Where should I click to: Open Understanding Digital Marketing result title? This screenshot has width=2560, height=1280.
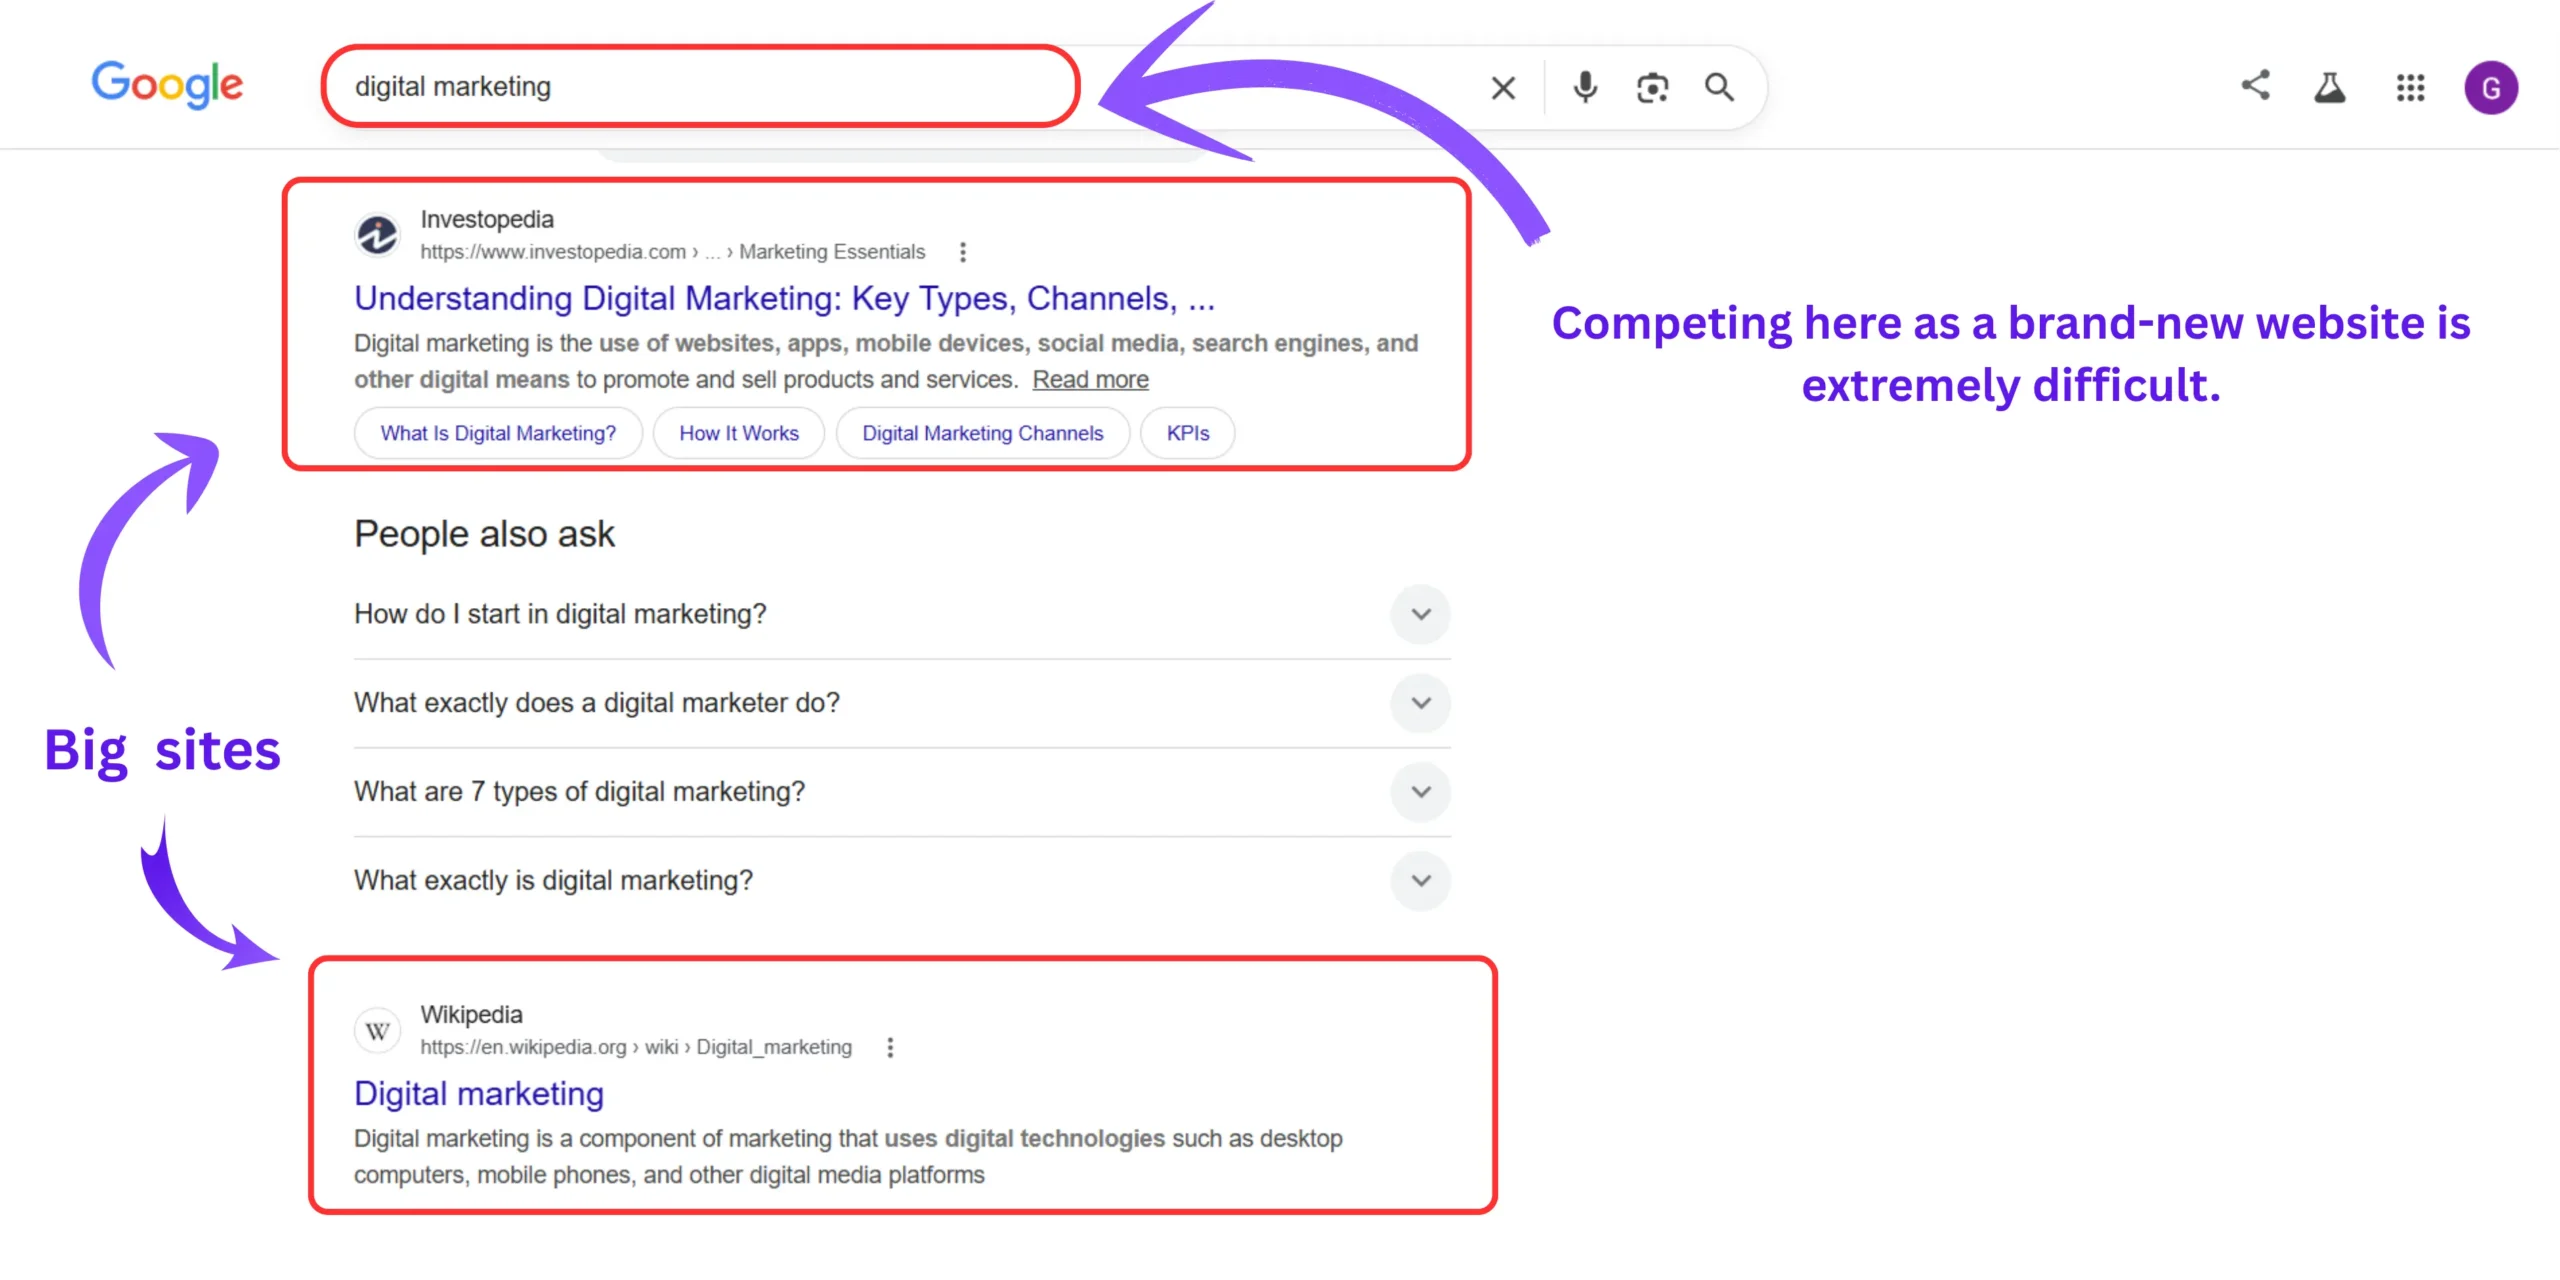point(785,298)
